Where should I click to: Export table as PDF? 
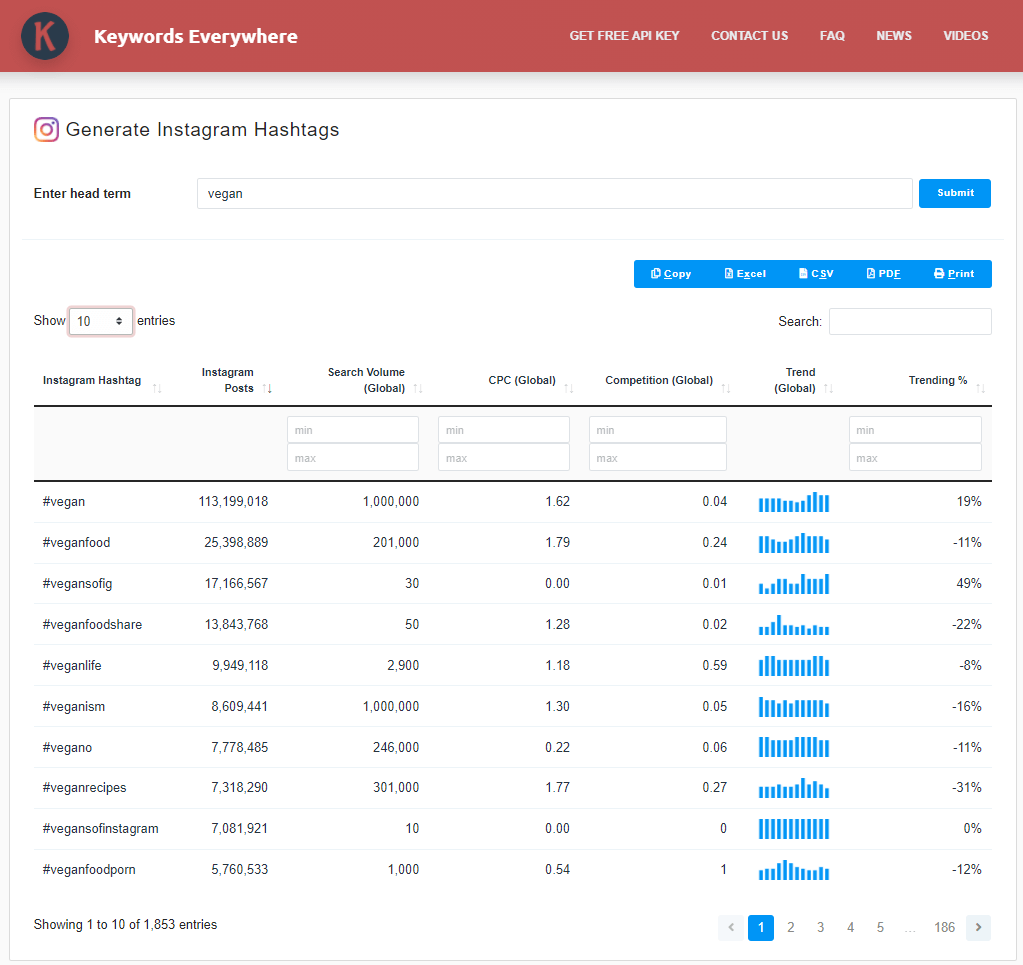click(x=883, y=274)
